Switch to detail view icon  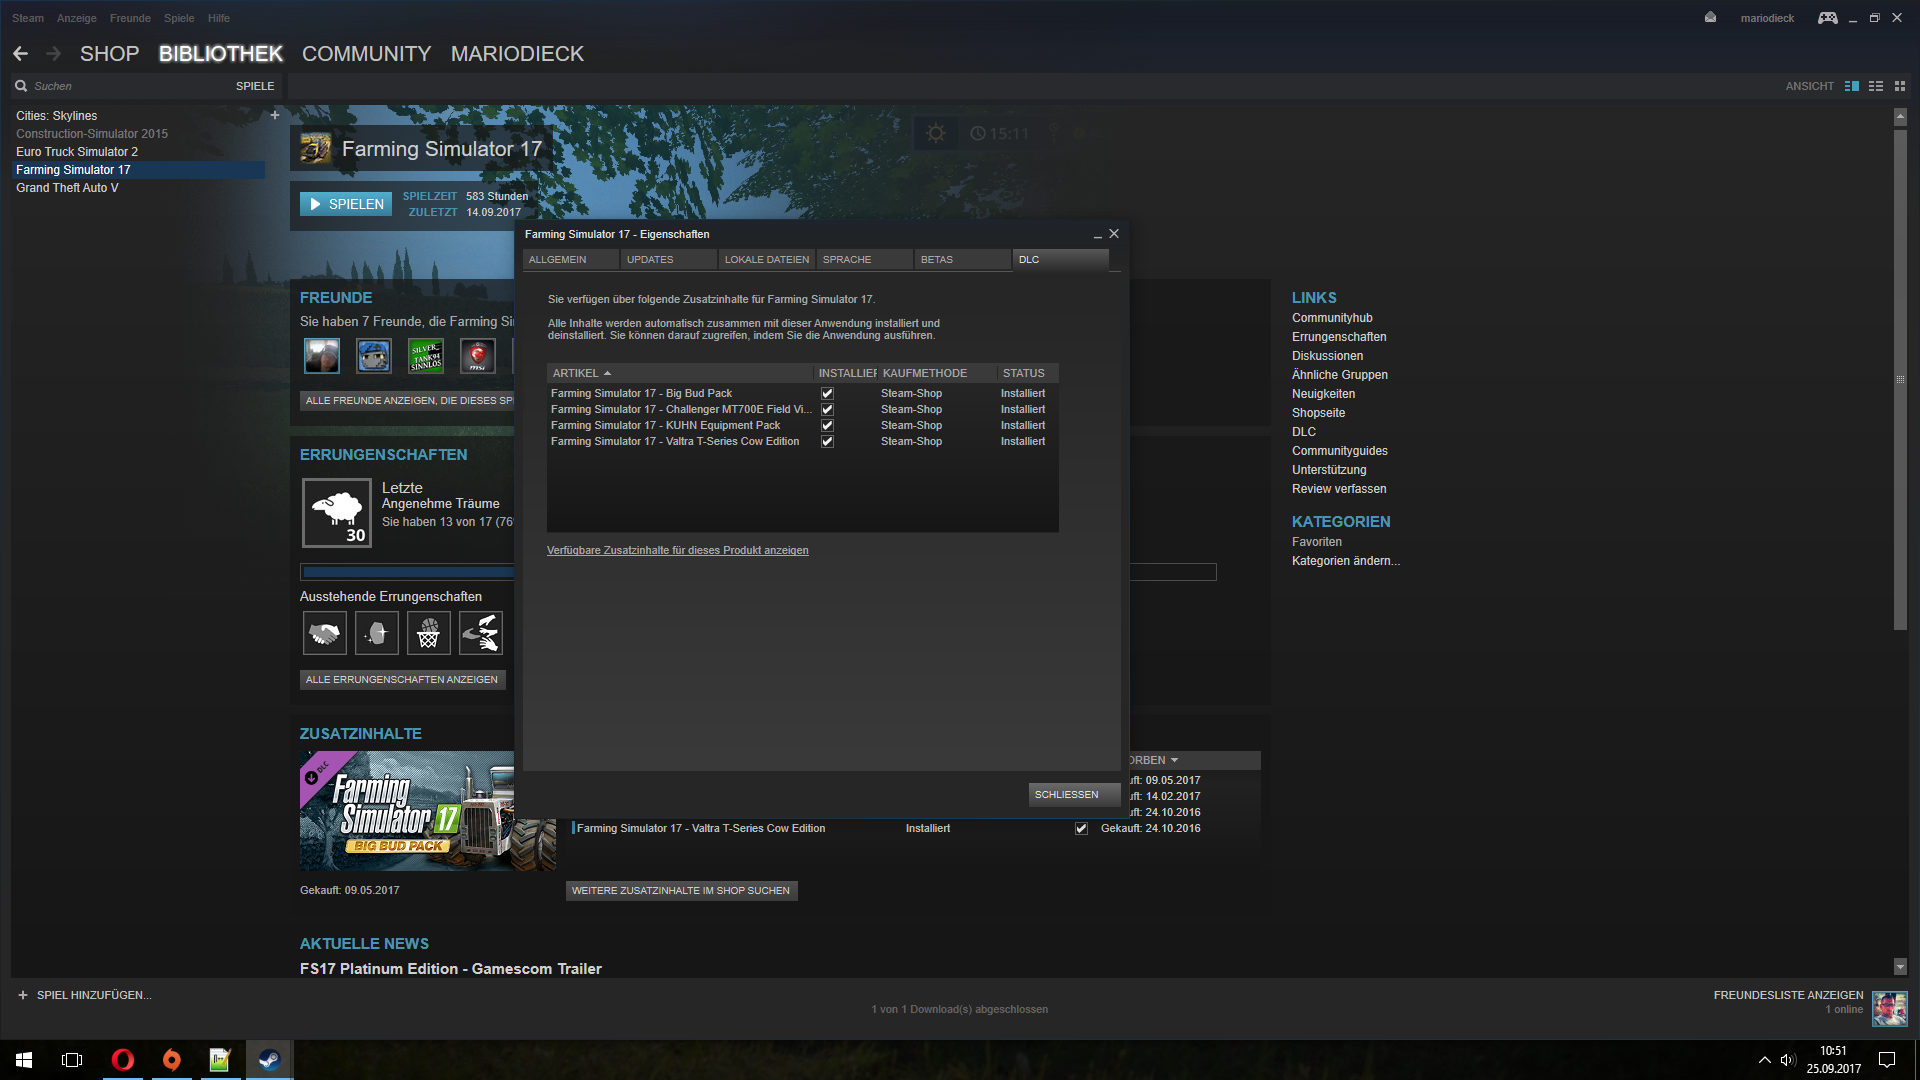(1852, 86)
